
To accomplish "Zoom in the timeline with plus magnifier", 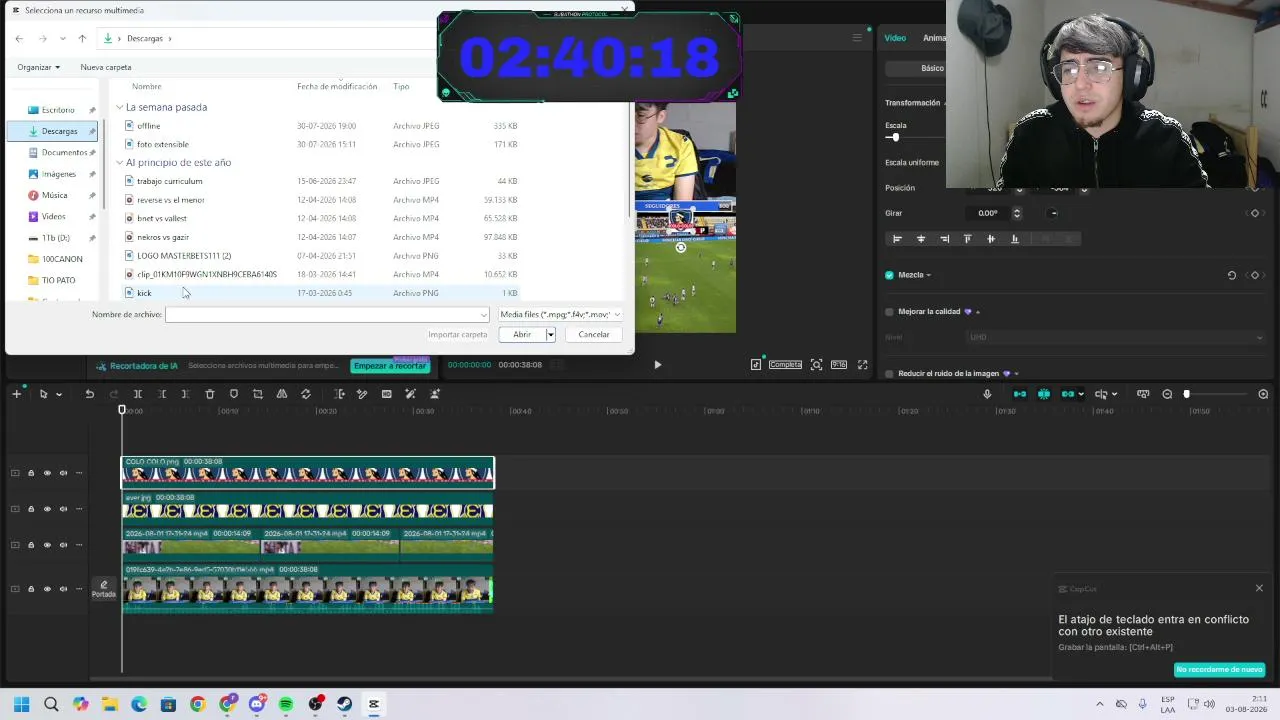I will [1263, 394].
